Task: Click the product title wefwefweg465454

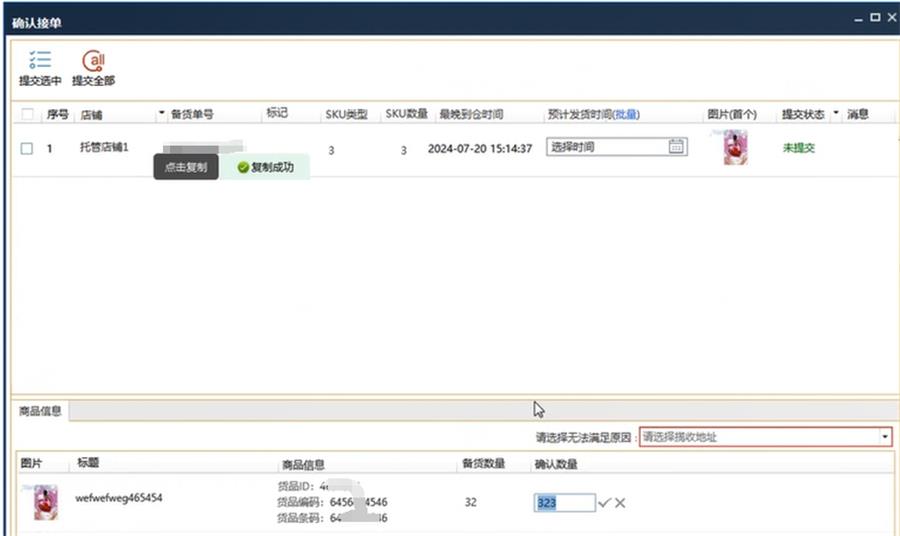Action: [x=119, y=498]
